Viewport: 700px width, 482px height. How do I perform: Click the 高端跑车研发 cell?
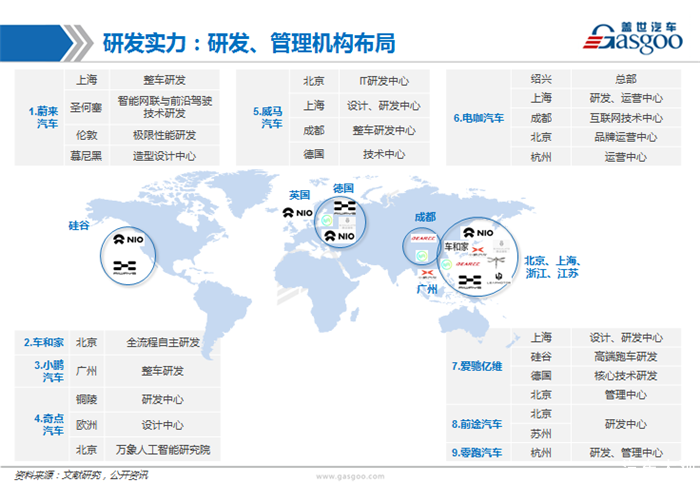click(625, 357)
